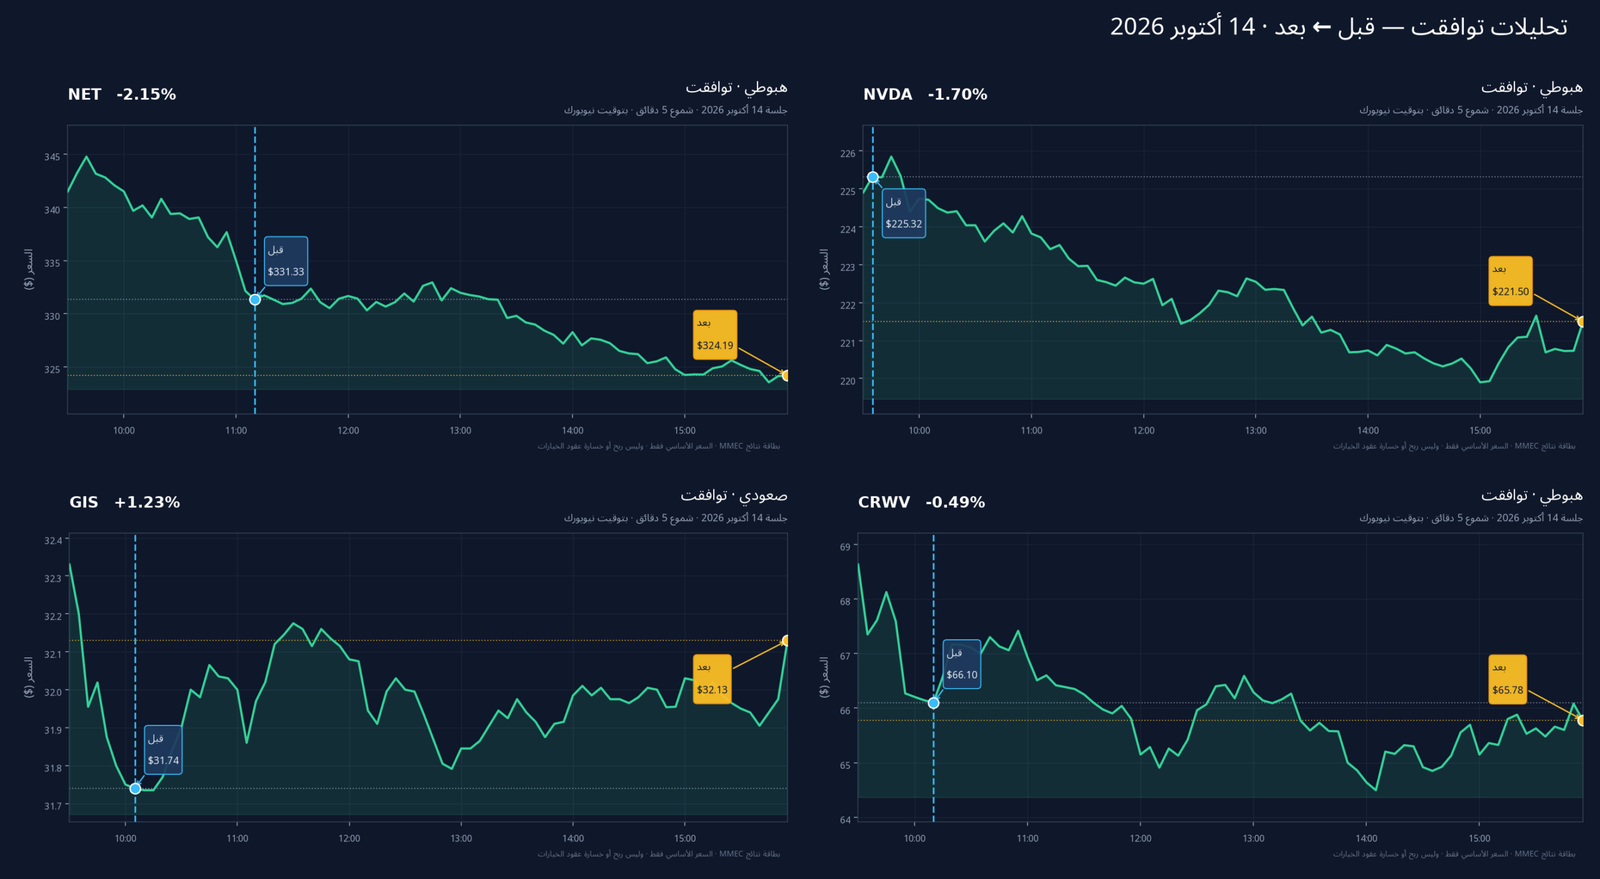This screenshot has width=1600, height=879.
Task: Click the main page title with 2026 date
Action: (x=1338, y=27)
